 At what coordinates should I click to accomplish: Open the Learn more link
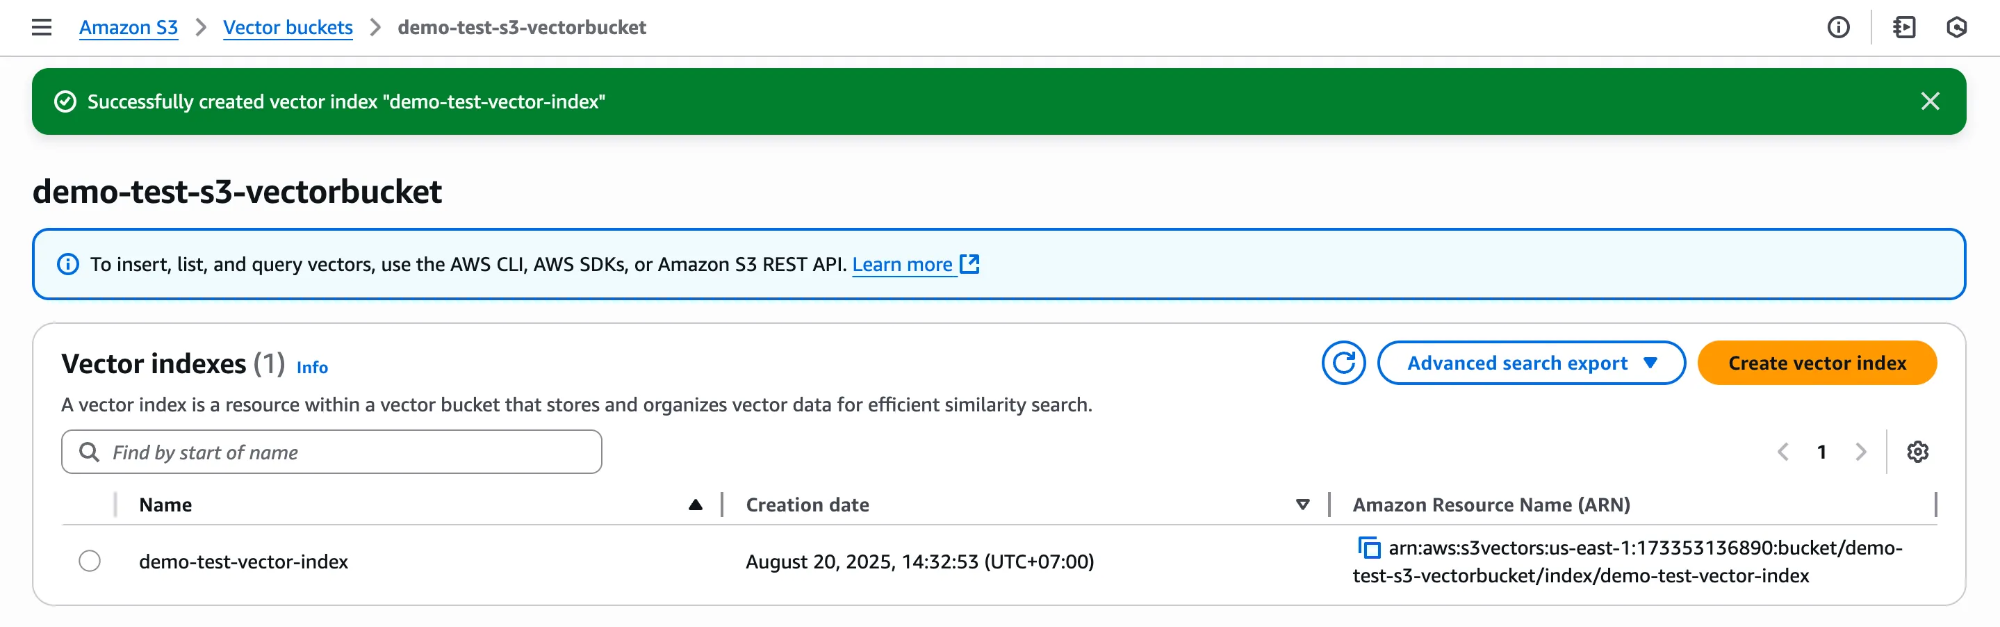(x=902, y=264)
